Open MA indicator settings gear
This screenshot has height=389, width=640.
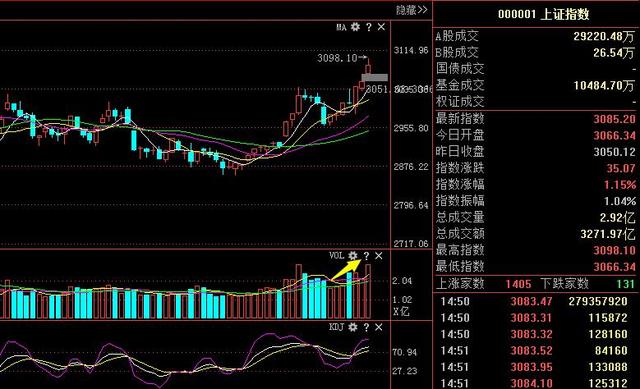pyautogui.click(x=356, y=27)
